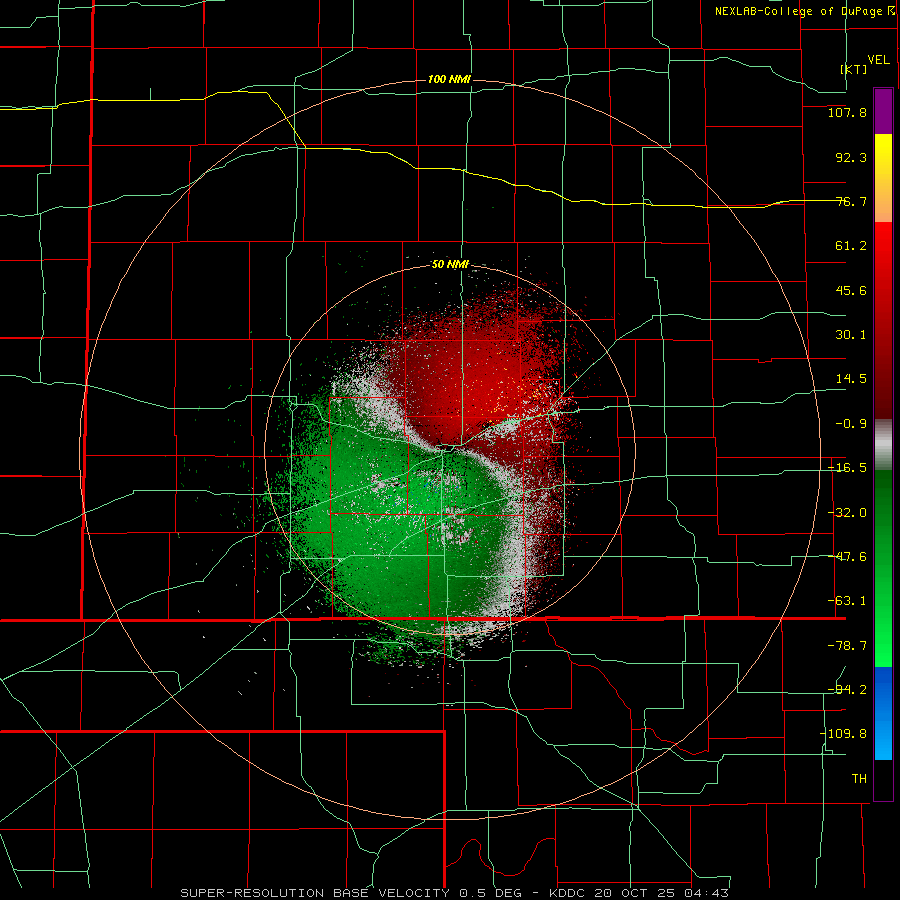
Task: Click the 61.2 velocity scale value
Action: tap(851, 246)
